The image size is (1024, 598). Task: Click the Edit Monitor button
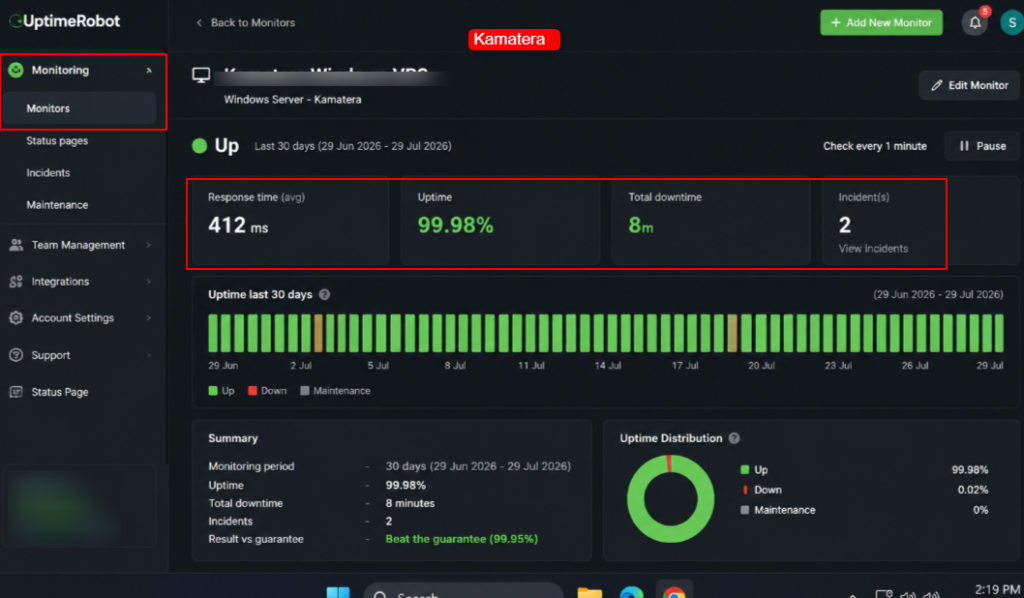click(x=969, y=86)
